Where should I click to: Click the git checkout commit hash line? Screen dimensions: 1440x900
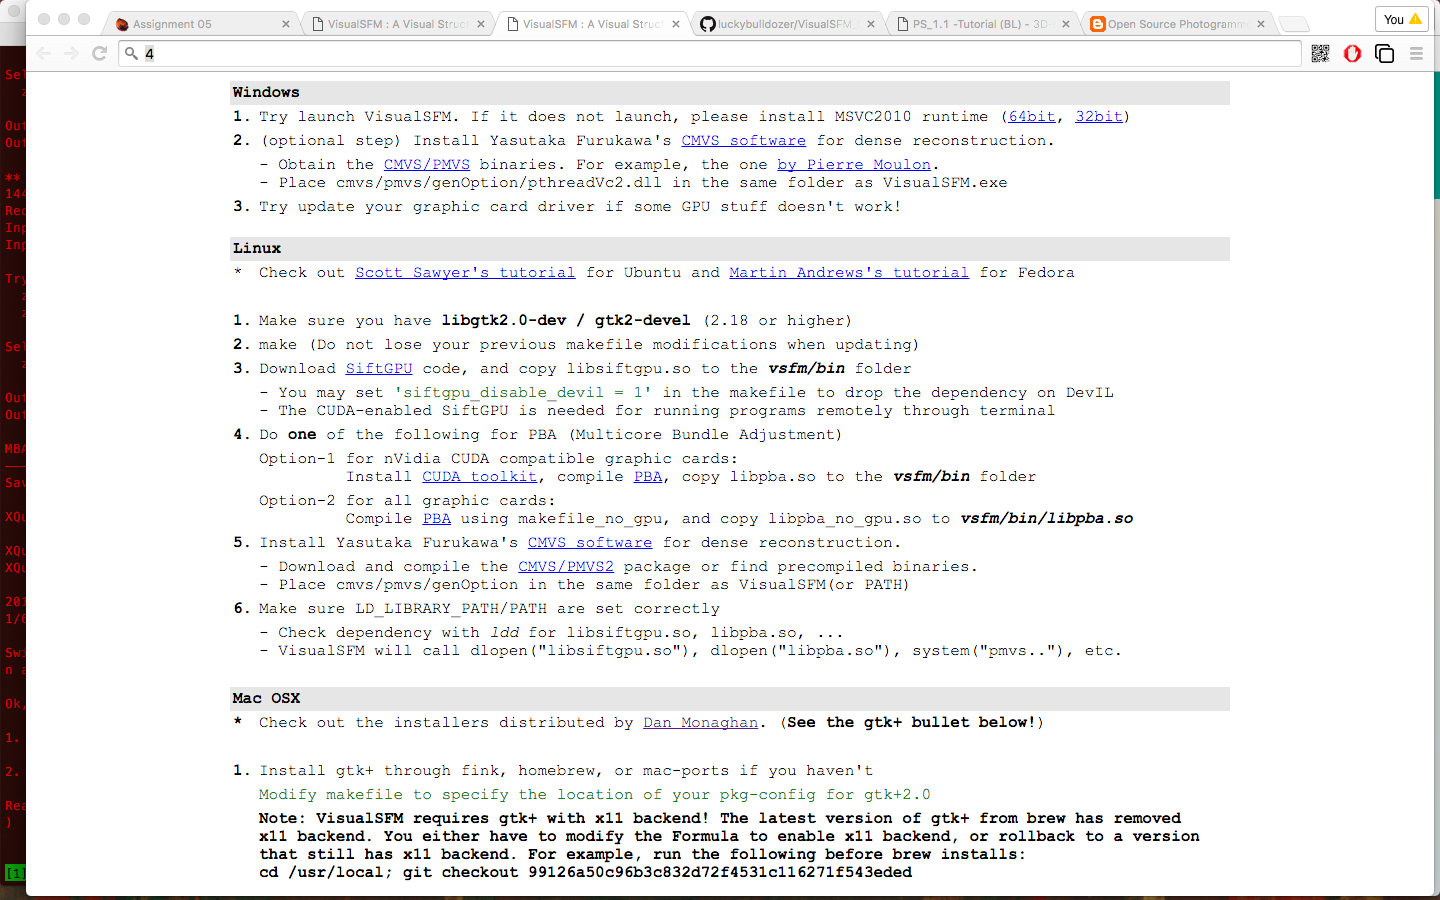(585, 873)
